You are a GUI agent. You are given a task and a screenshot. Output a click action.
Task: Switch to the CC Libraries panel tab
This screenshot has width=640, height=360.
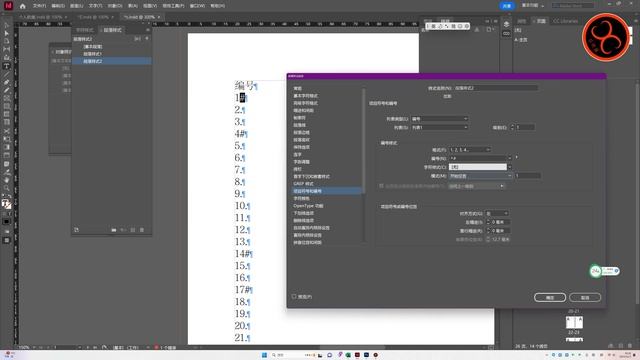pos(565,21)
